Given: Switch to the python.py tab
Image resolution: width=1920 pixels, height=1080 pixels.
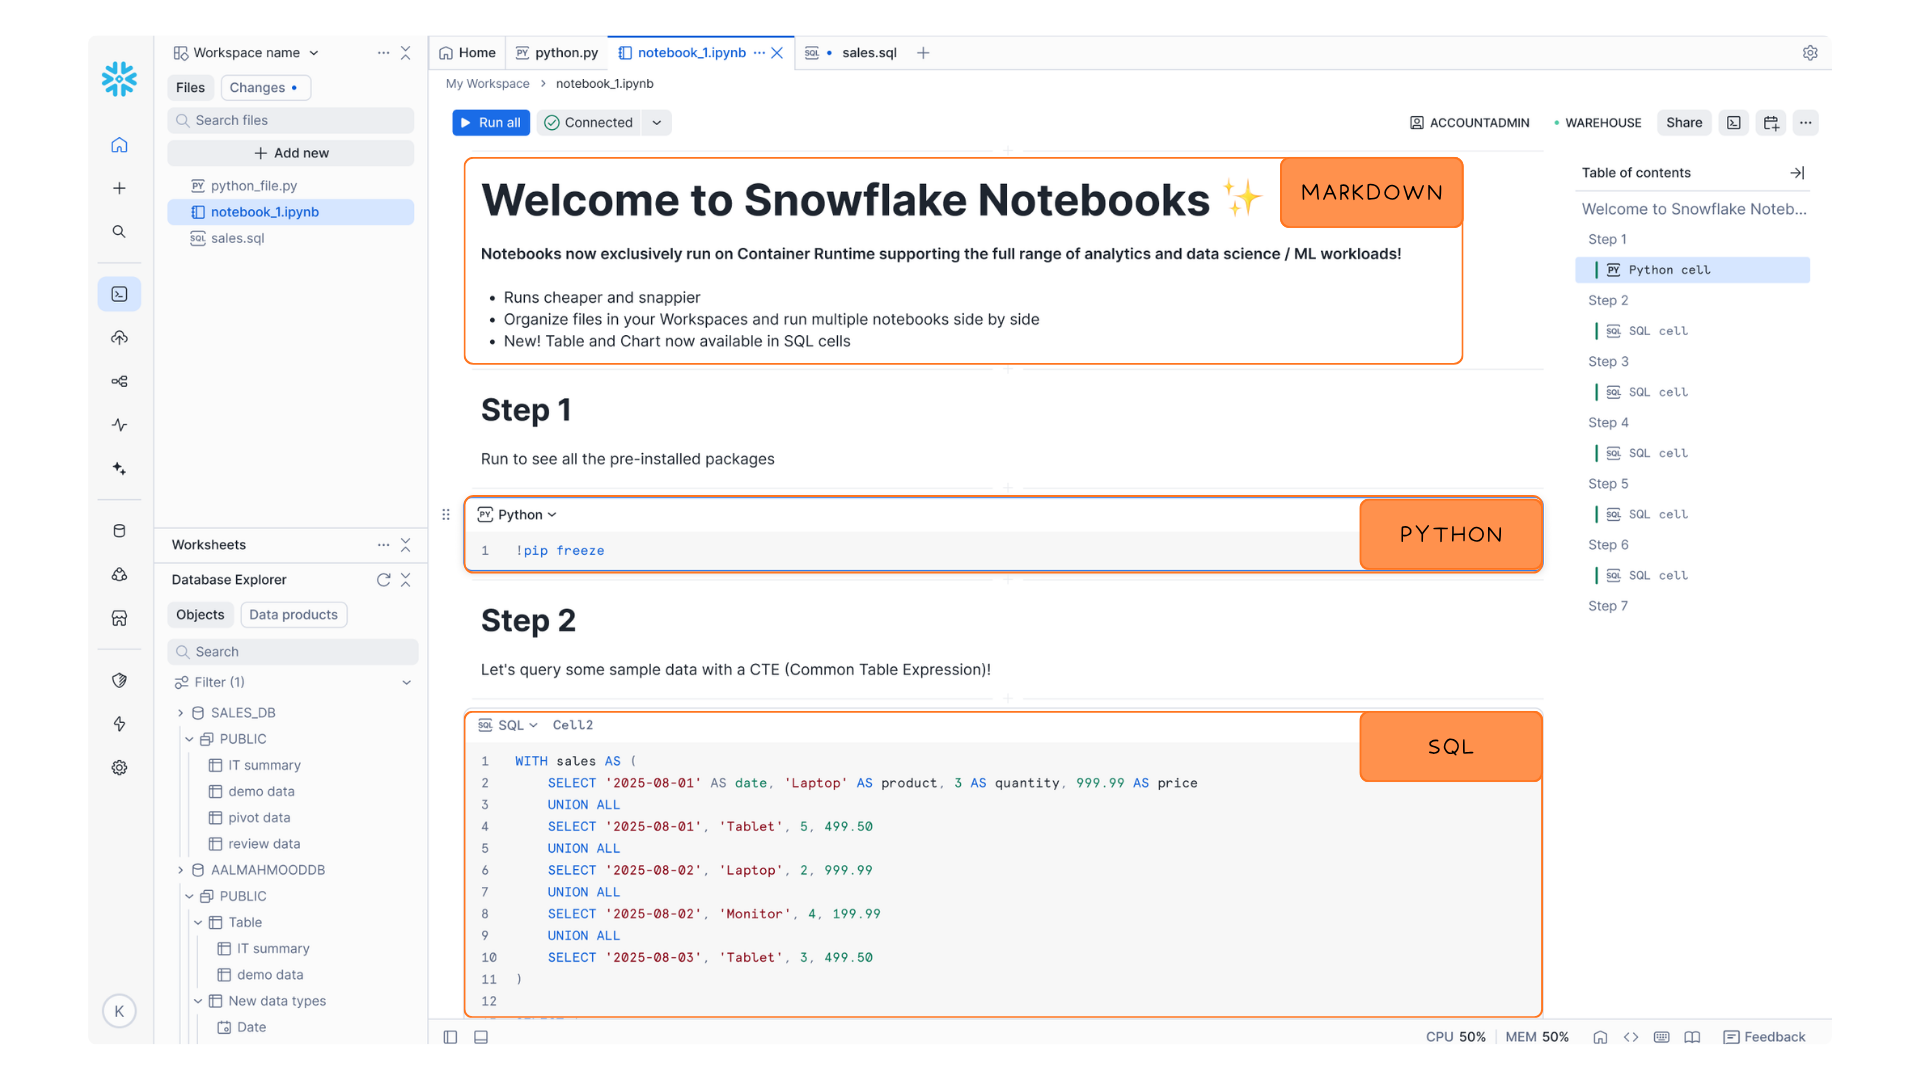Looking at the screenshot, I should pyautogui.click(x=557, y=53).
